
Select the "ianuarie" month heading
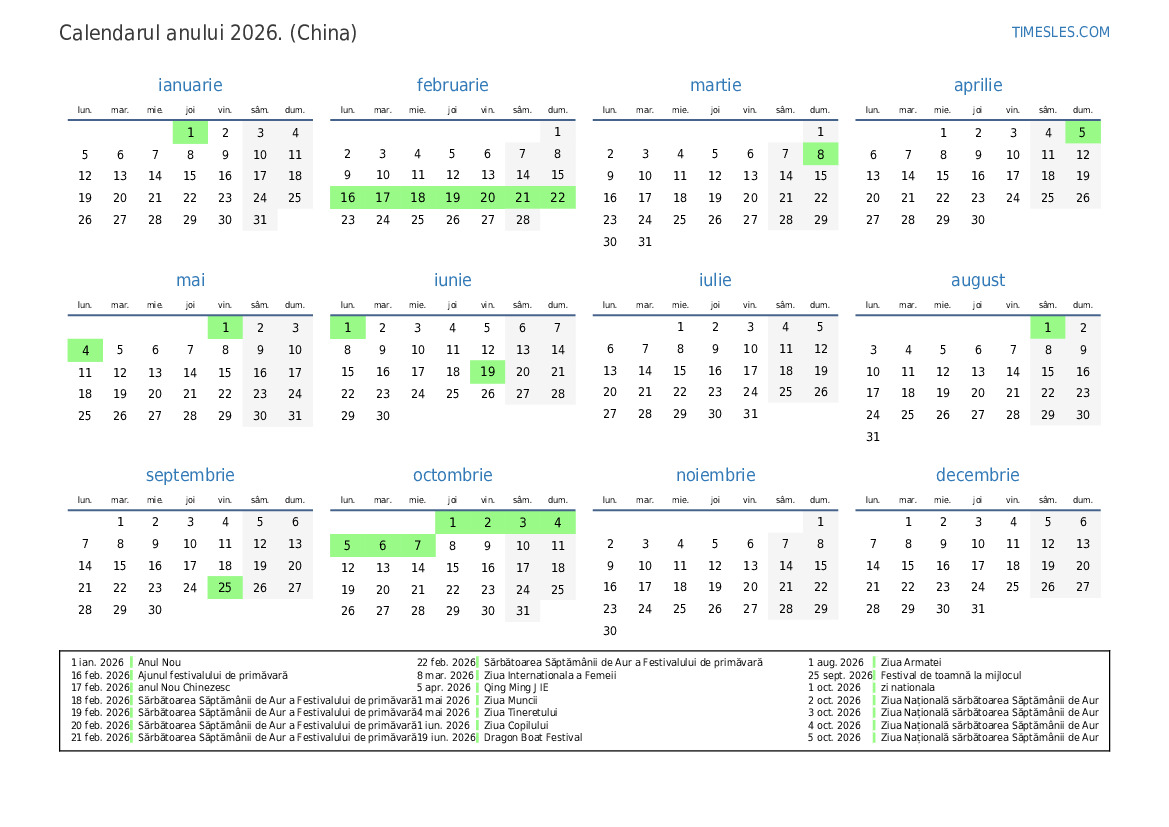point(190,85)
